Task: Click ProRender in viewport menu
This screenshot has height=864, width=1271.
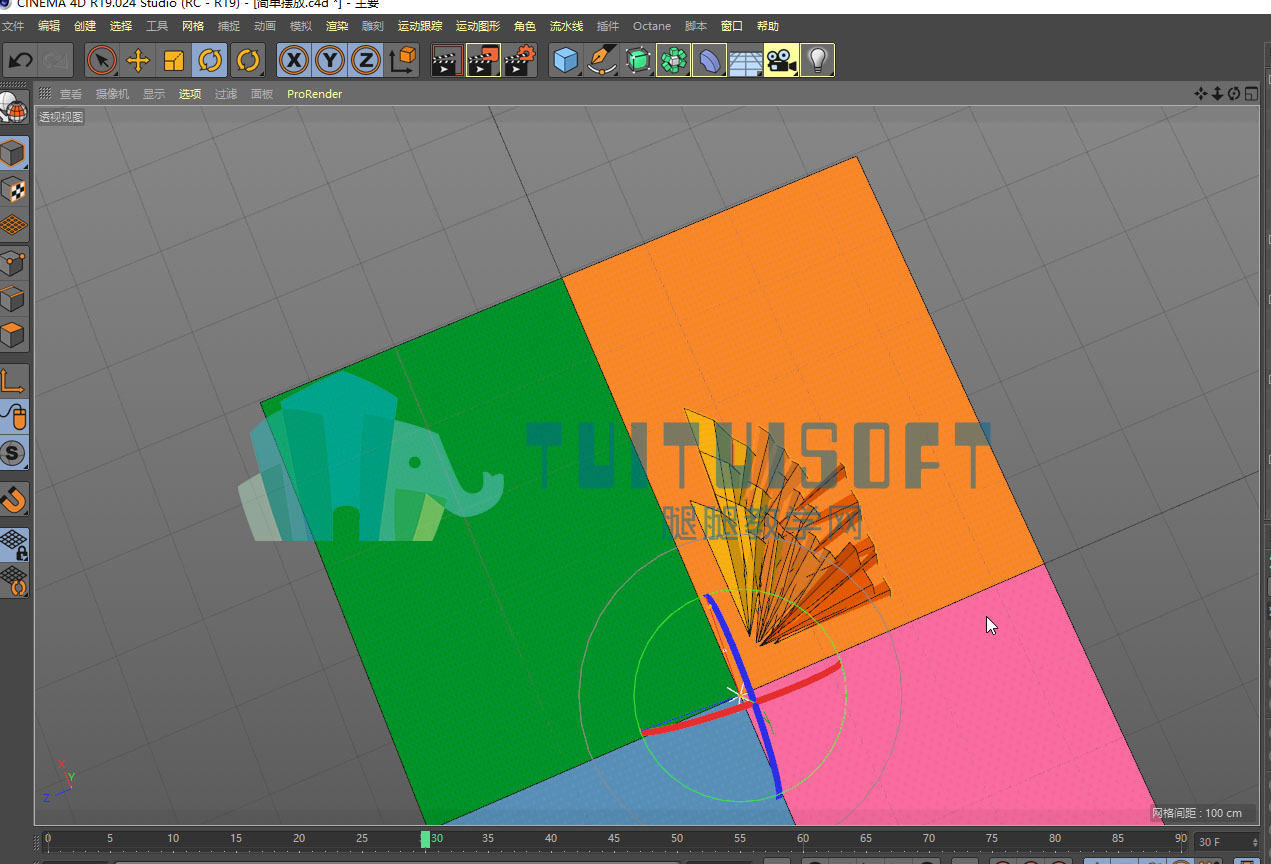Action: (x=314, y=94)
